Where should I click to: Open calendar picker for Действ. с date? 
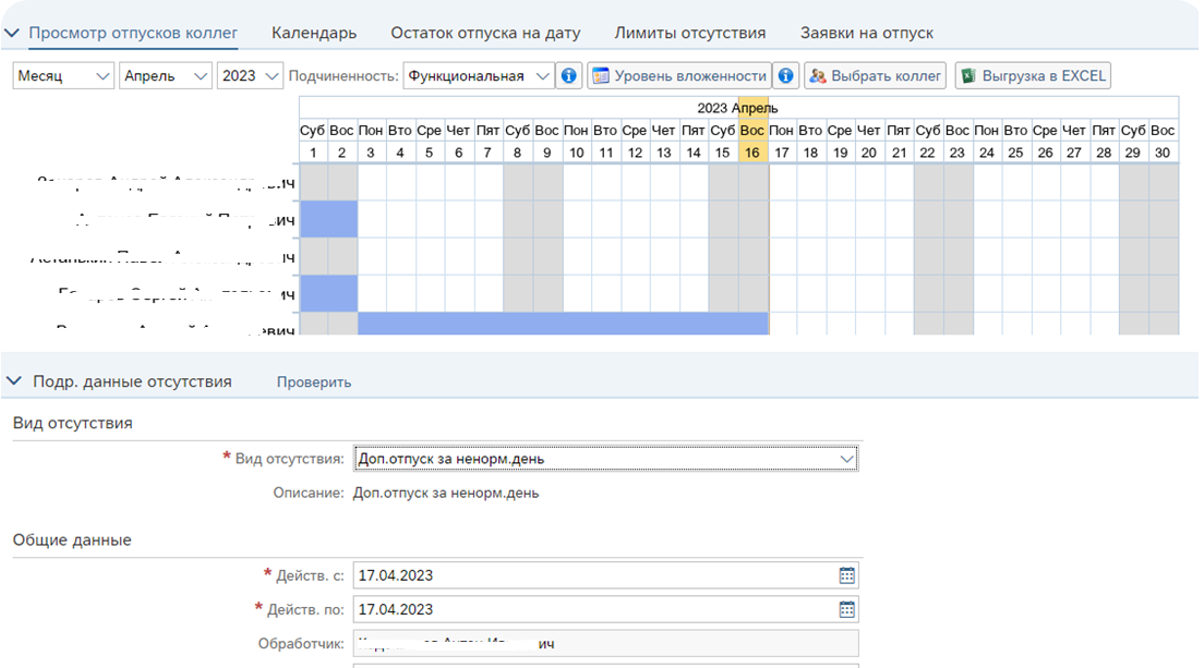point(846,575)
